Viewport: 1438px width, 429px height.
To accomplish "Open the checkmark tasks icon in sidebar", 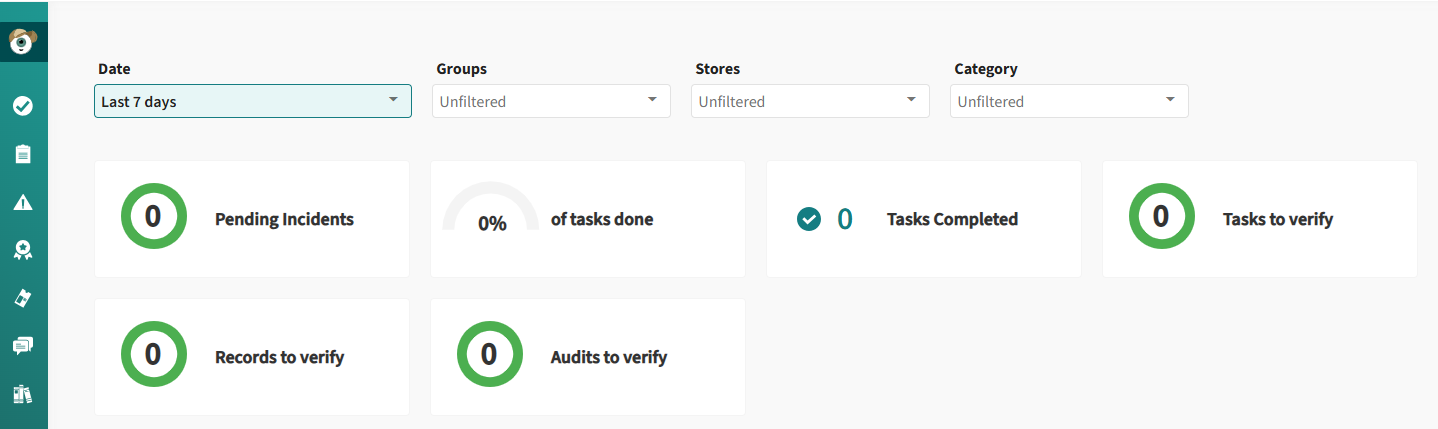I will (23, 105).
